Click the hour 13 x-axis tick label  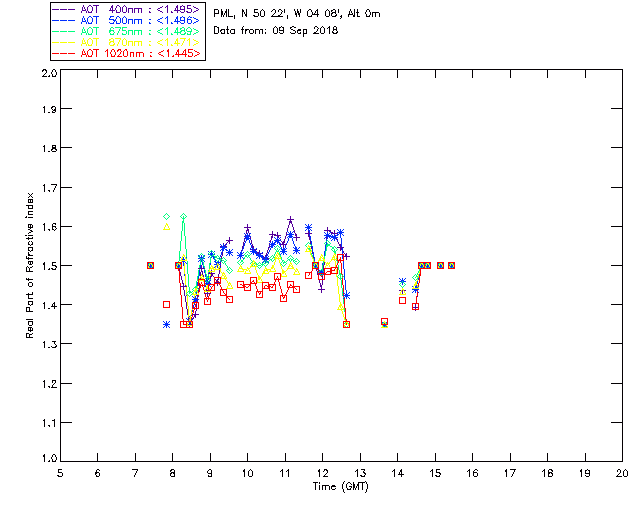[x=360, y=473]
